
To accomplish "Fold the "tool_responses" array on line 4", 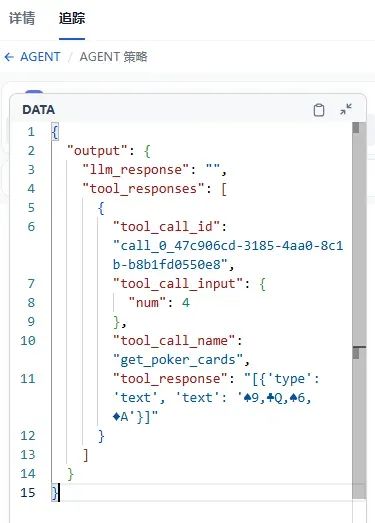I will coord(224,189).
